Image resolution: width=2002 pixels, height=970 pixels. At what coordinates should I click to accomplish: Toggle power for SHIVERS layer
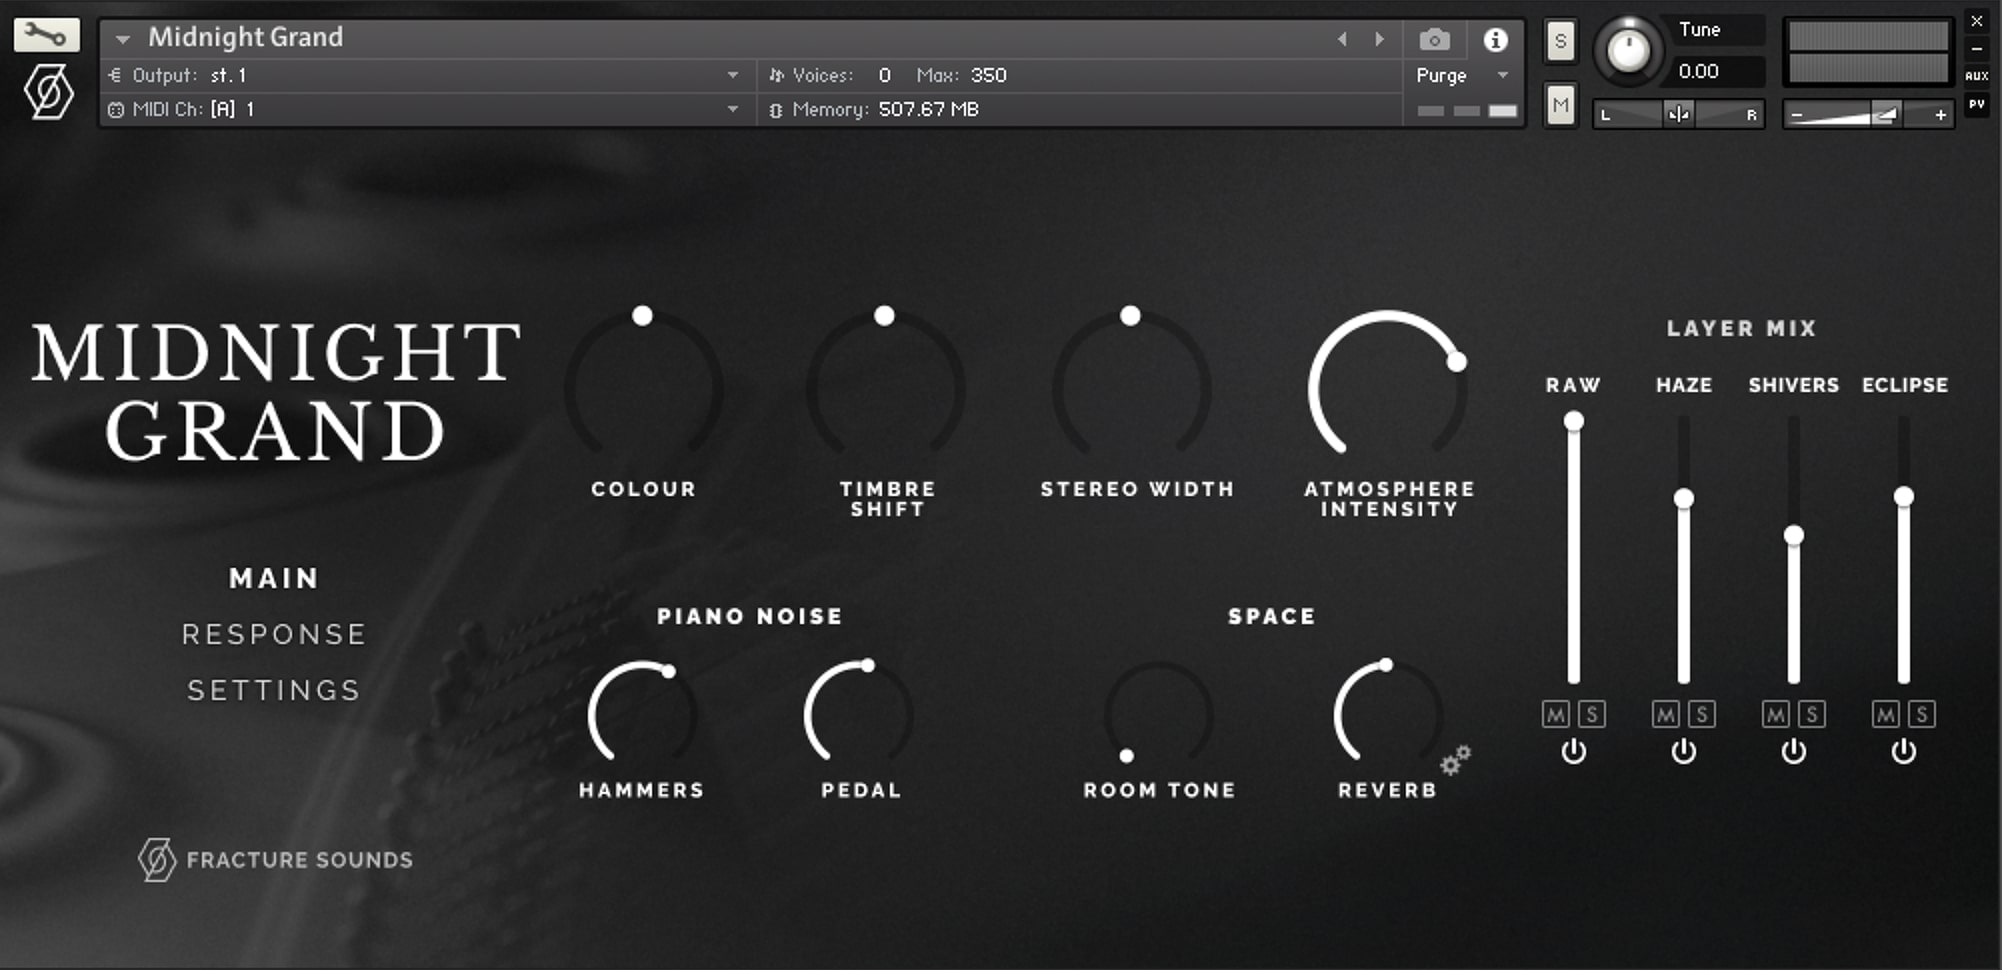tap(1794, 751)
